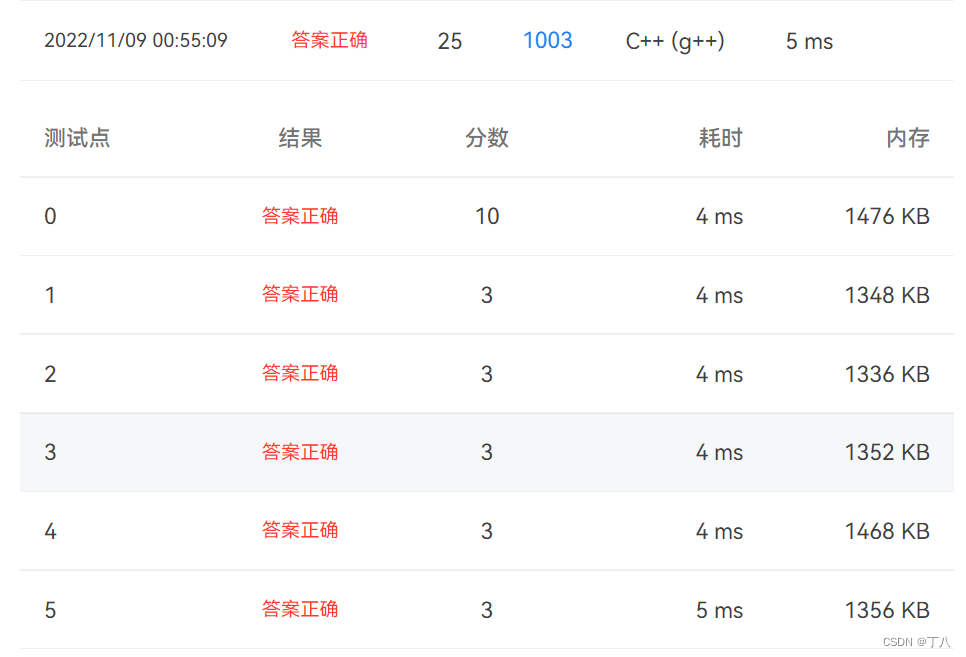Viewport: 966px width, 657px height.
Task: Open problem link 1003
Action: point(547,41)
